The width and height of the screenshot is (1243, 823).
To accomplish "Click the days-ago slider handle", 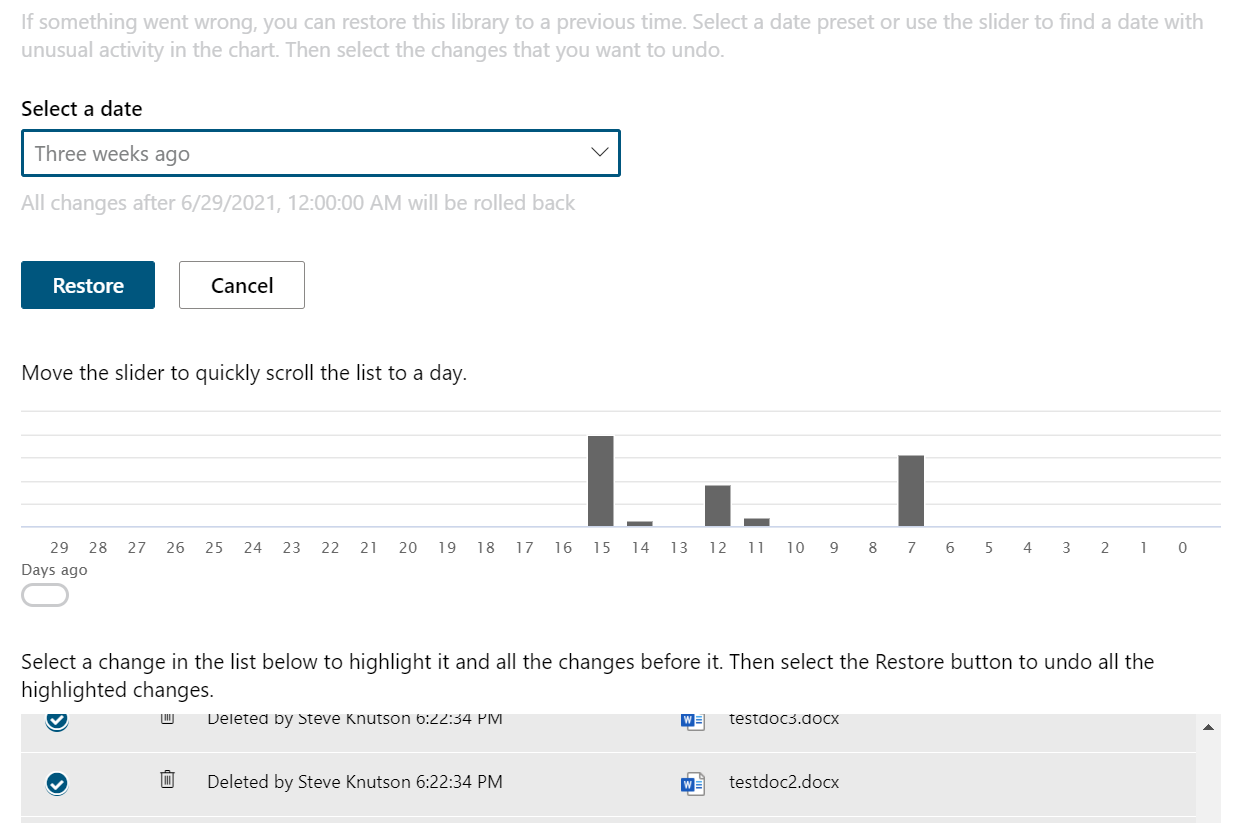I will pos(45,596).
